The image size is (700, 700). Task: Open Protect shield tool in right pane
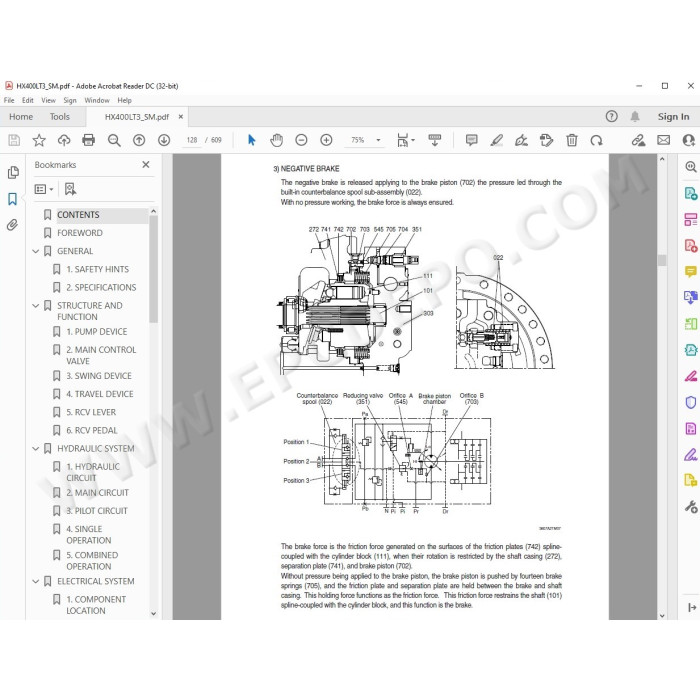point(691,402)
